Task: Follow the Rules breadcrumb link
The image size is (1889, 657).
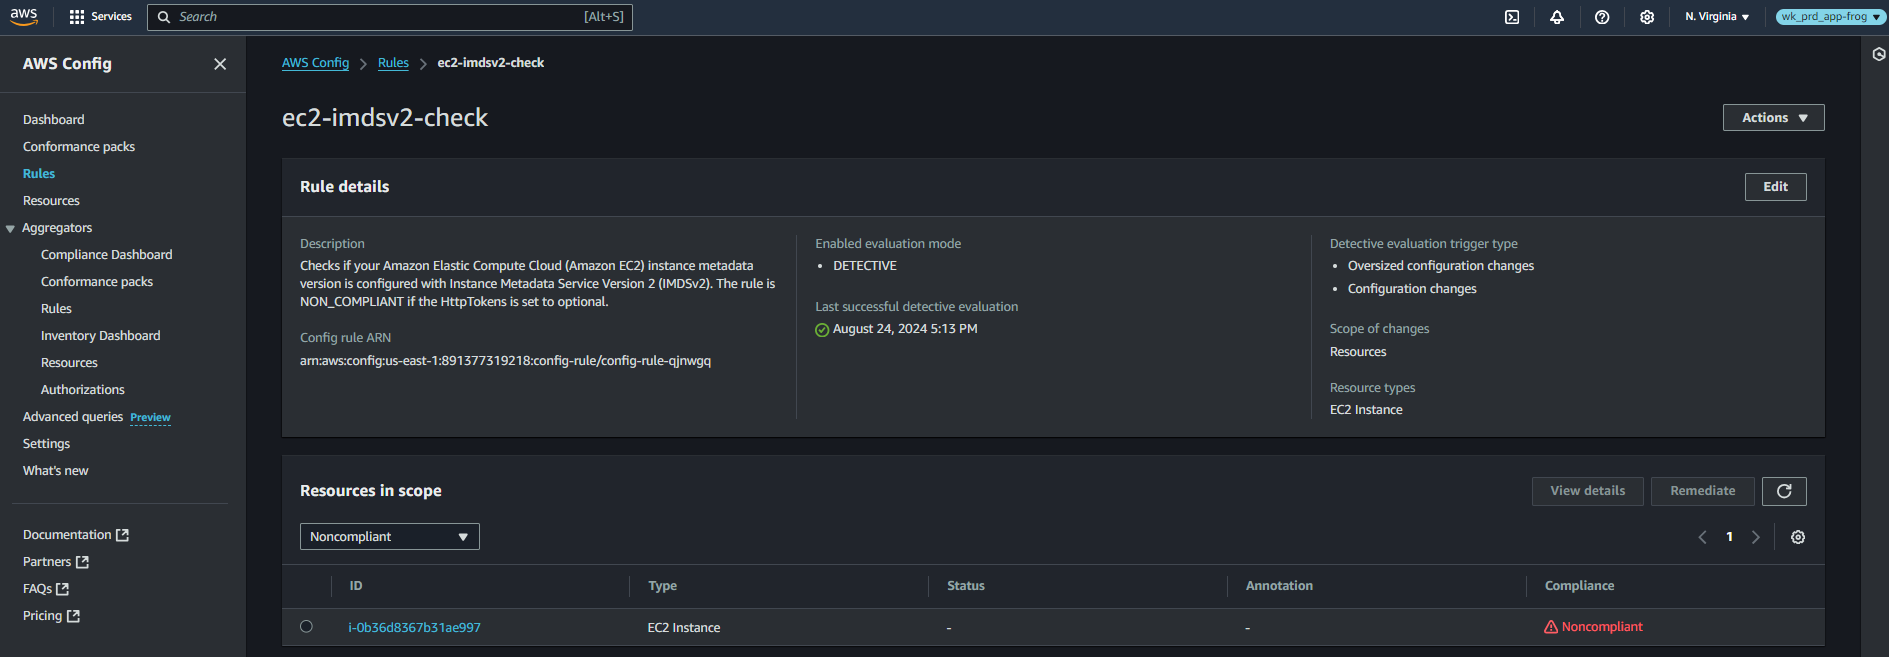Action: [393, 63]
